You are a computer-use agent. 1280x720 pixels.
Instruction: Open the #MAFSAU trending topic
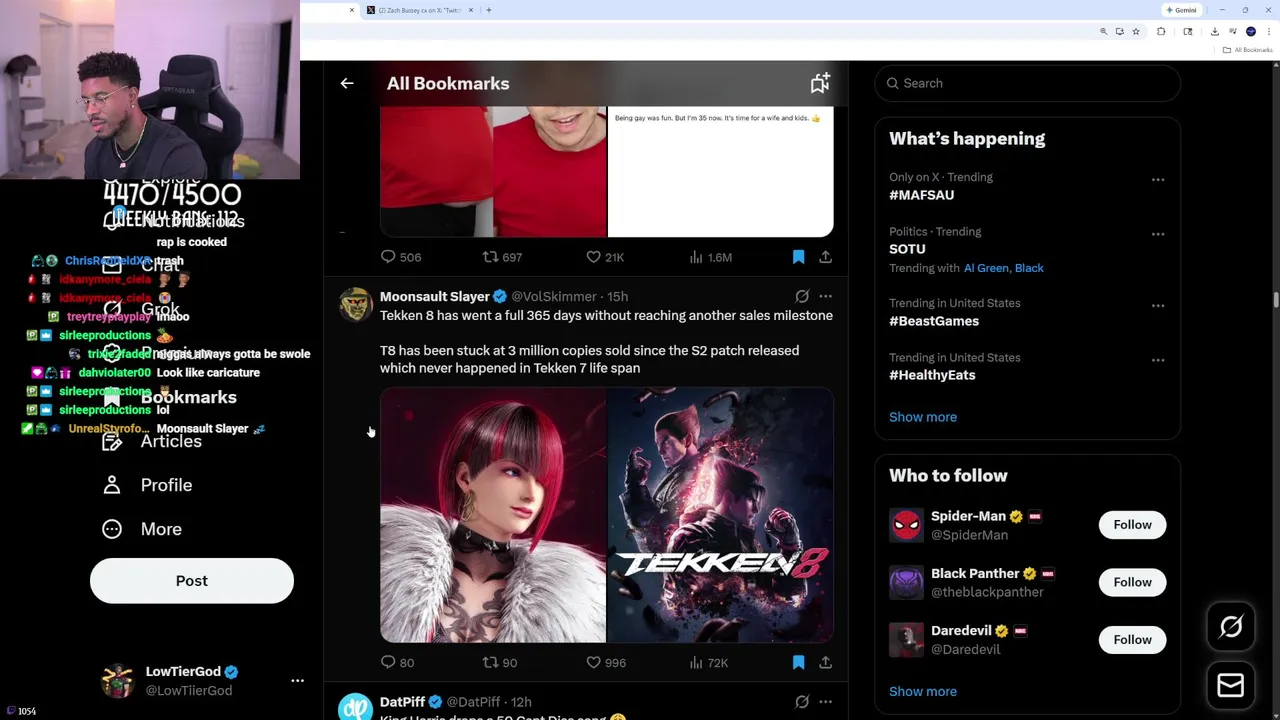921,195
